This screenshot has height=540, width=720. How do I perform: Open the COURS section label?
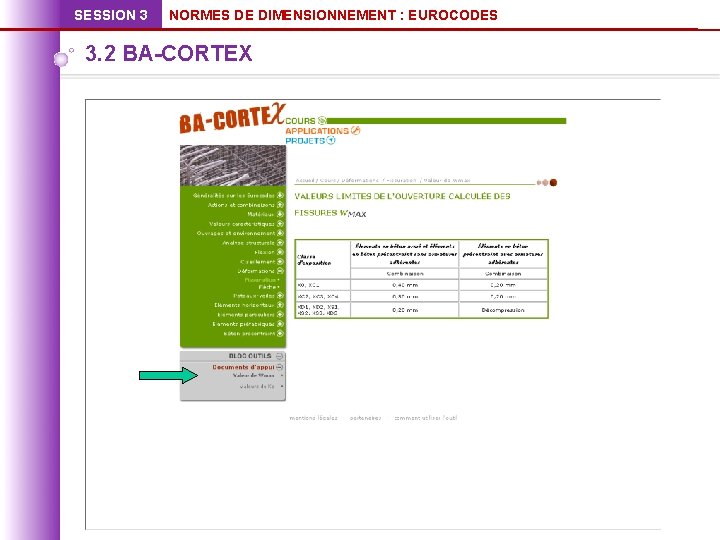point(301,121)
